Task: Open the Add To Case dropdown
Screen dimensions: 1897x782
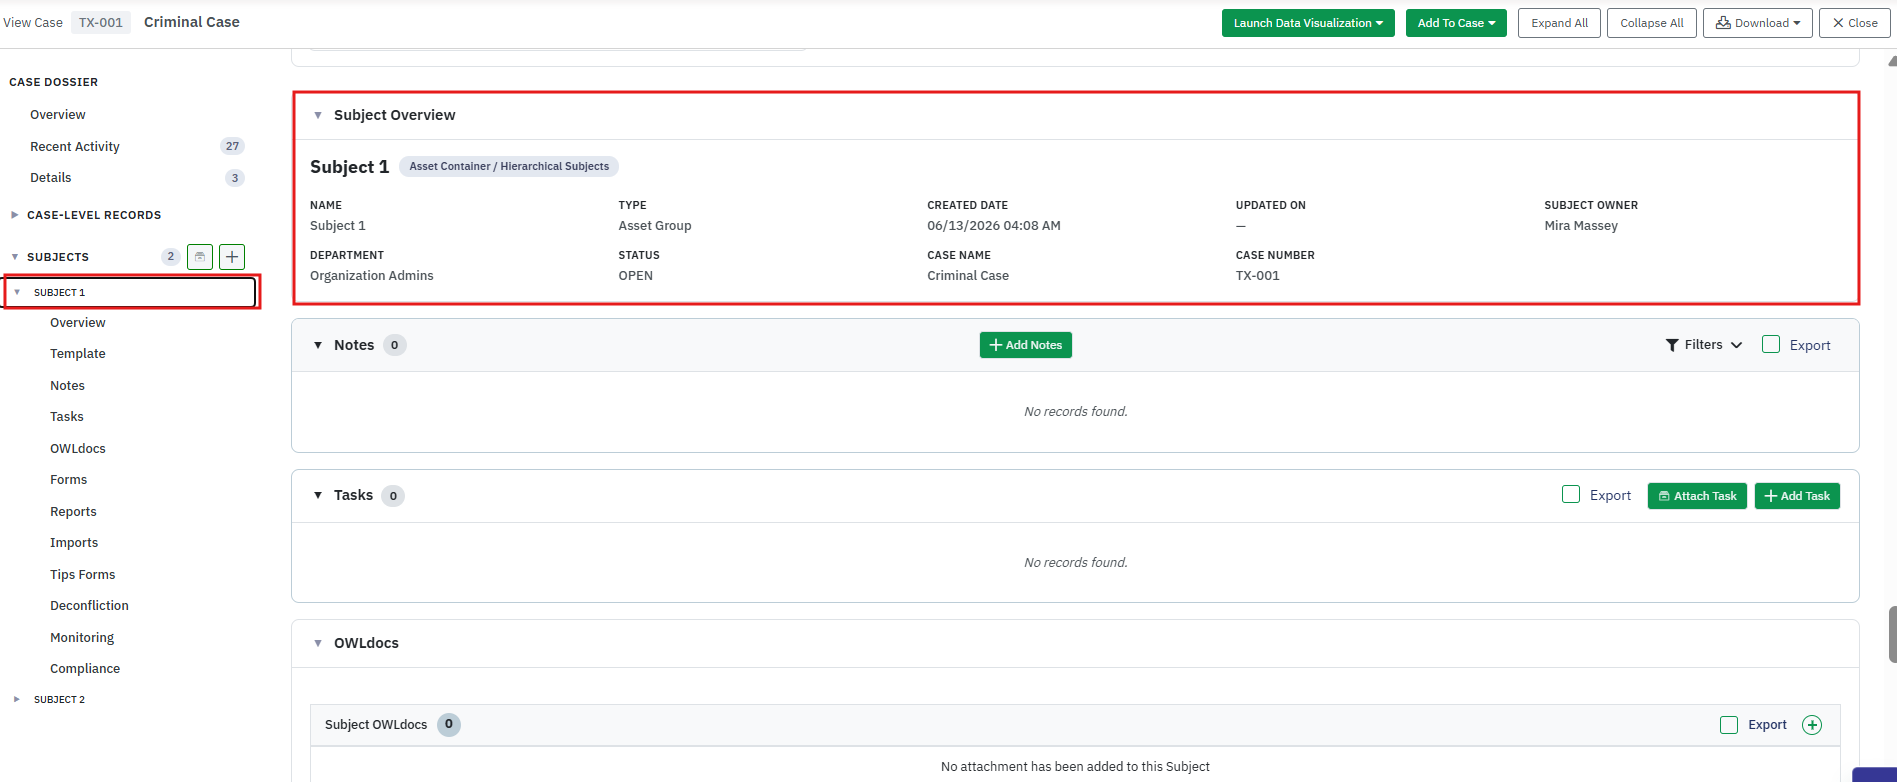Action: pyautogui.click(x=1456, y=23)
